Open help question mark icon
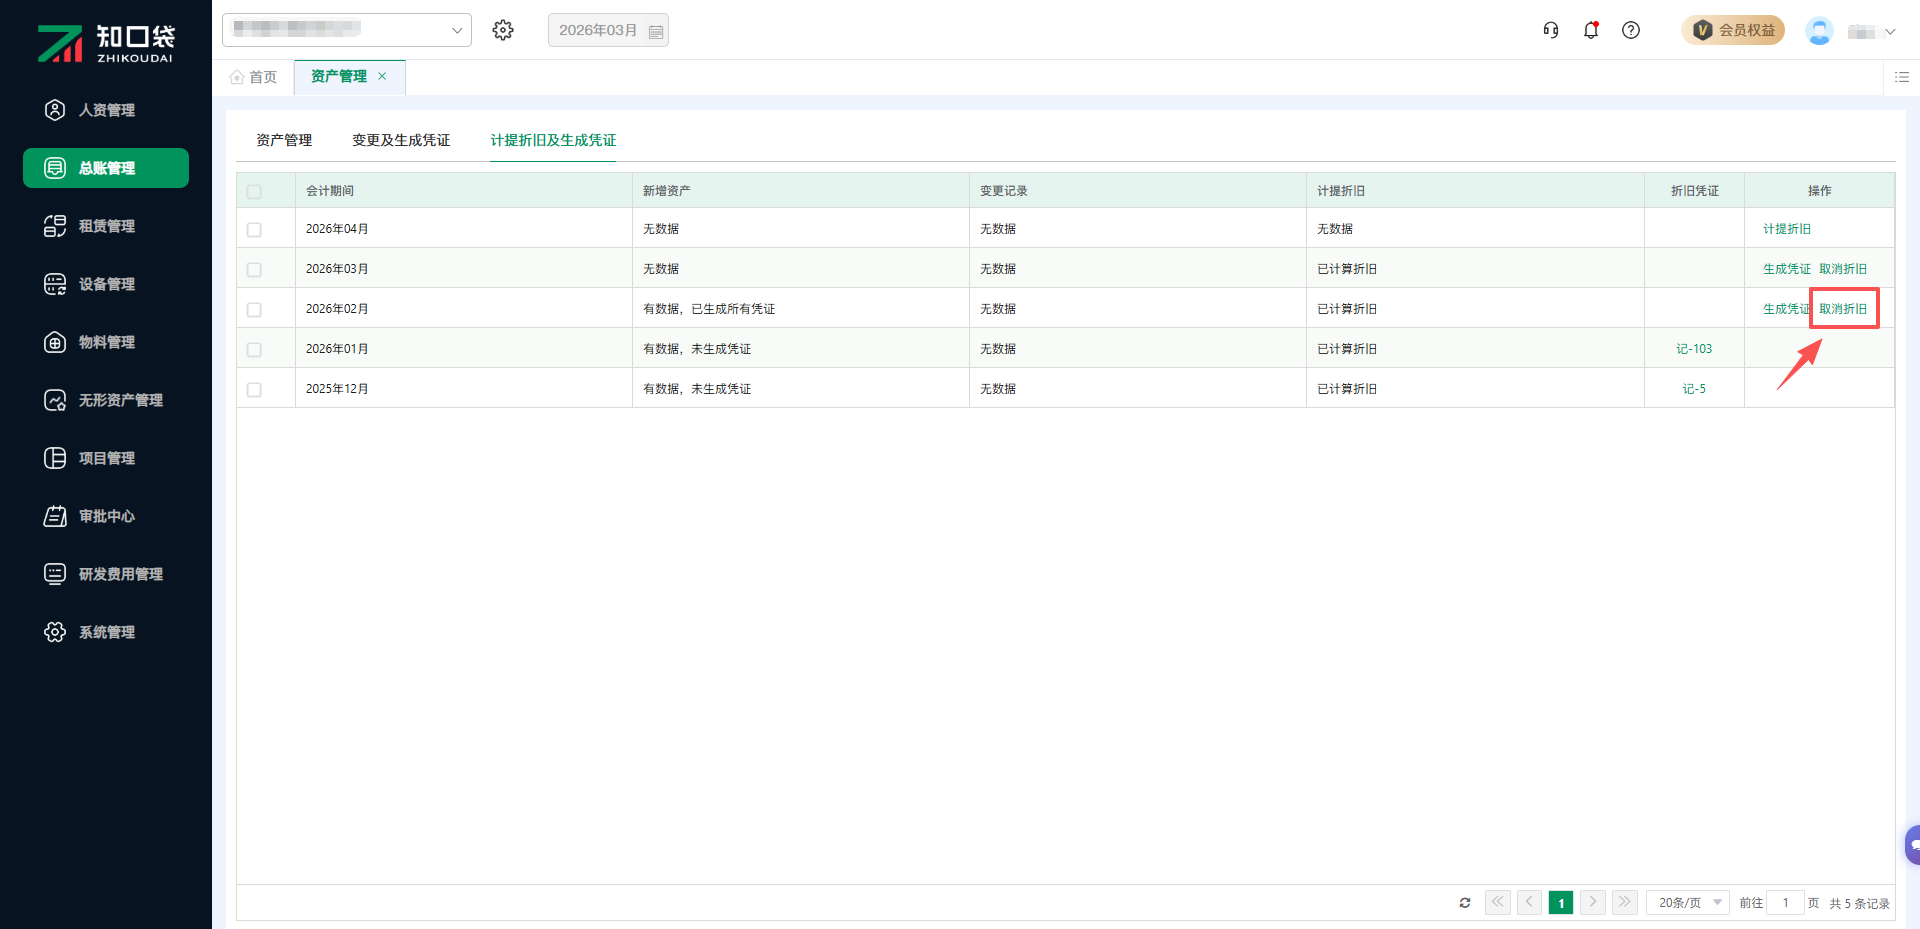The height and width of the screenshot is (929, 1920). [x=1631, y=30]
